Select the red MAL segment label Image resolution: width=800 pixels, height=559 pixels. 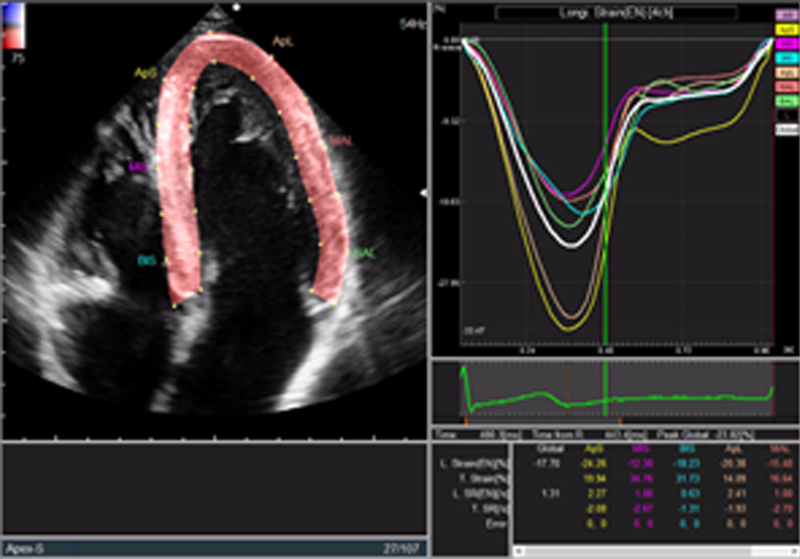pyautogui.click(x=341, y=141)
